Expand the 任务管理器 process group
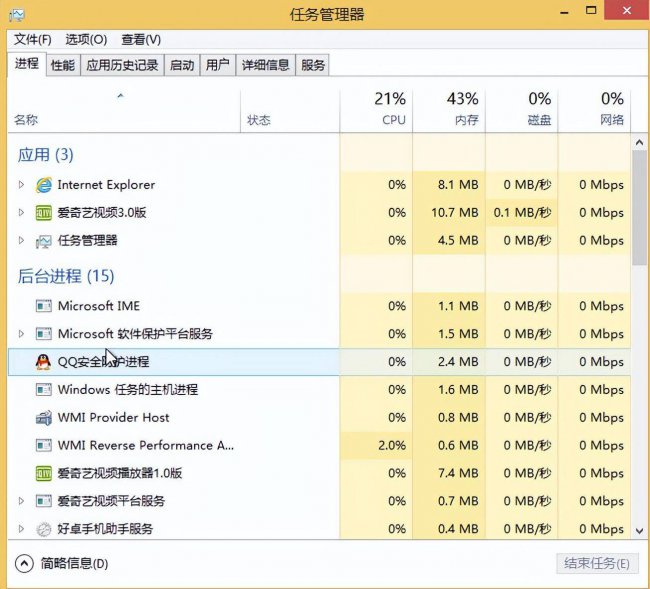Screen dimensions: 650x589 click(21, 240)
